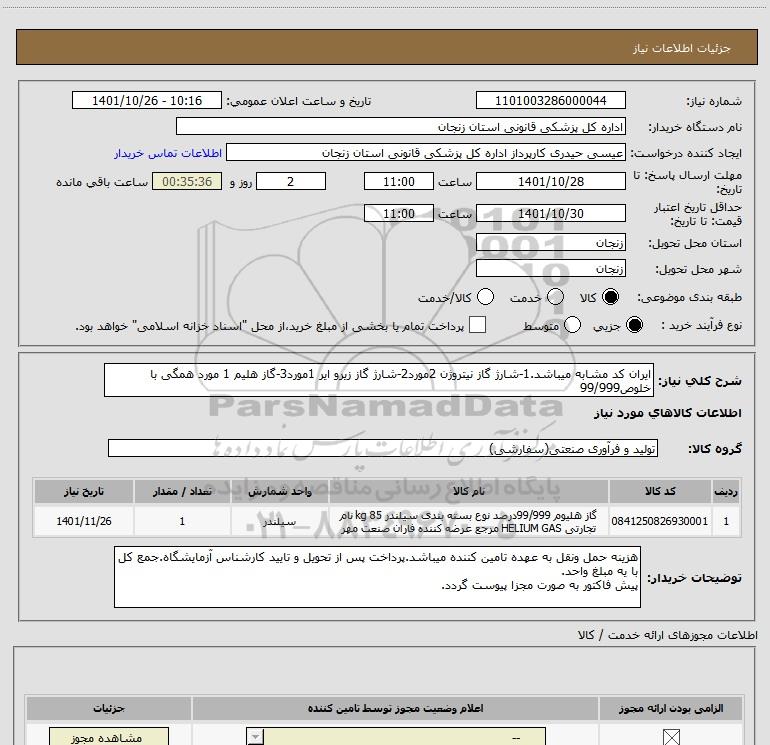Image resolution: width=770 pixels, height=745 pixels.
Task: Click the ردیف column header
Action: (726, 491)
